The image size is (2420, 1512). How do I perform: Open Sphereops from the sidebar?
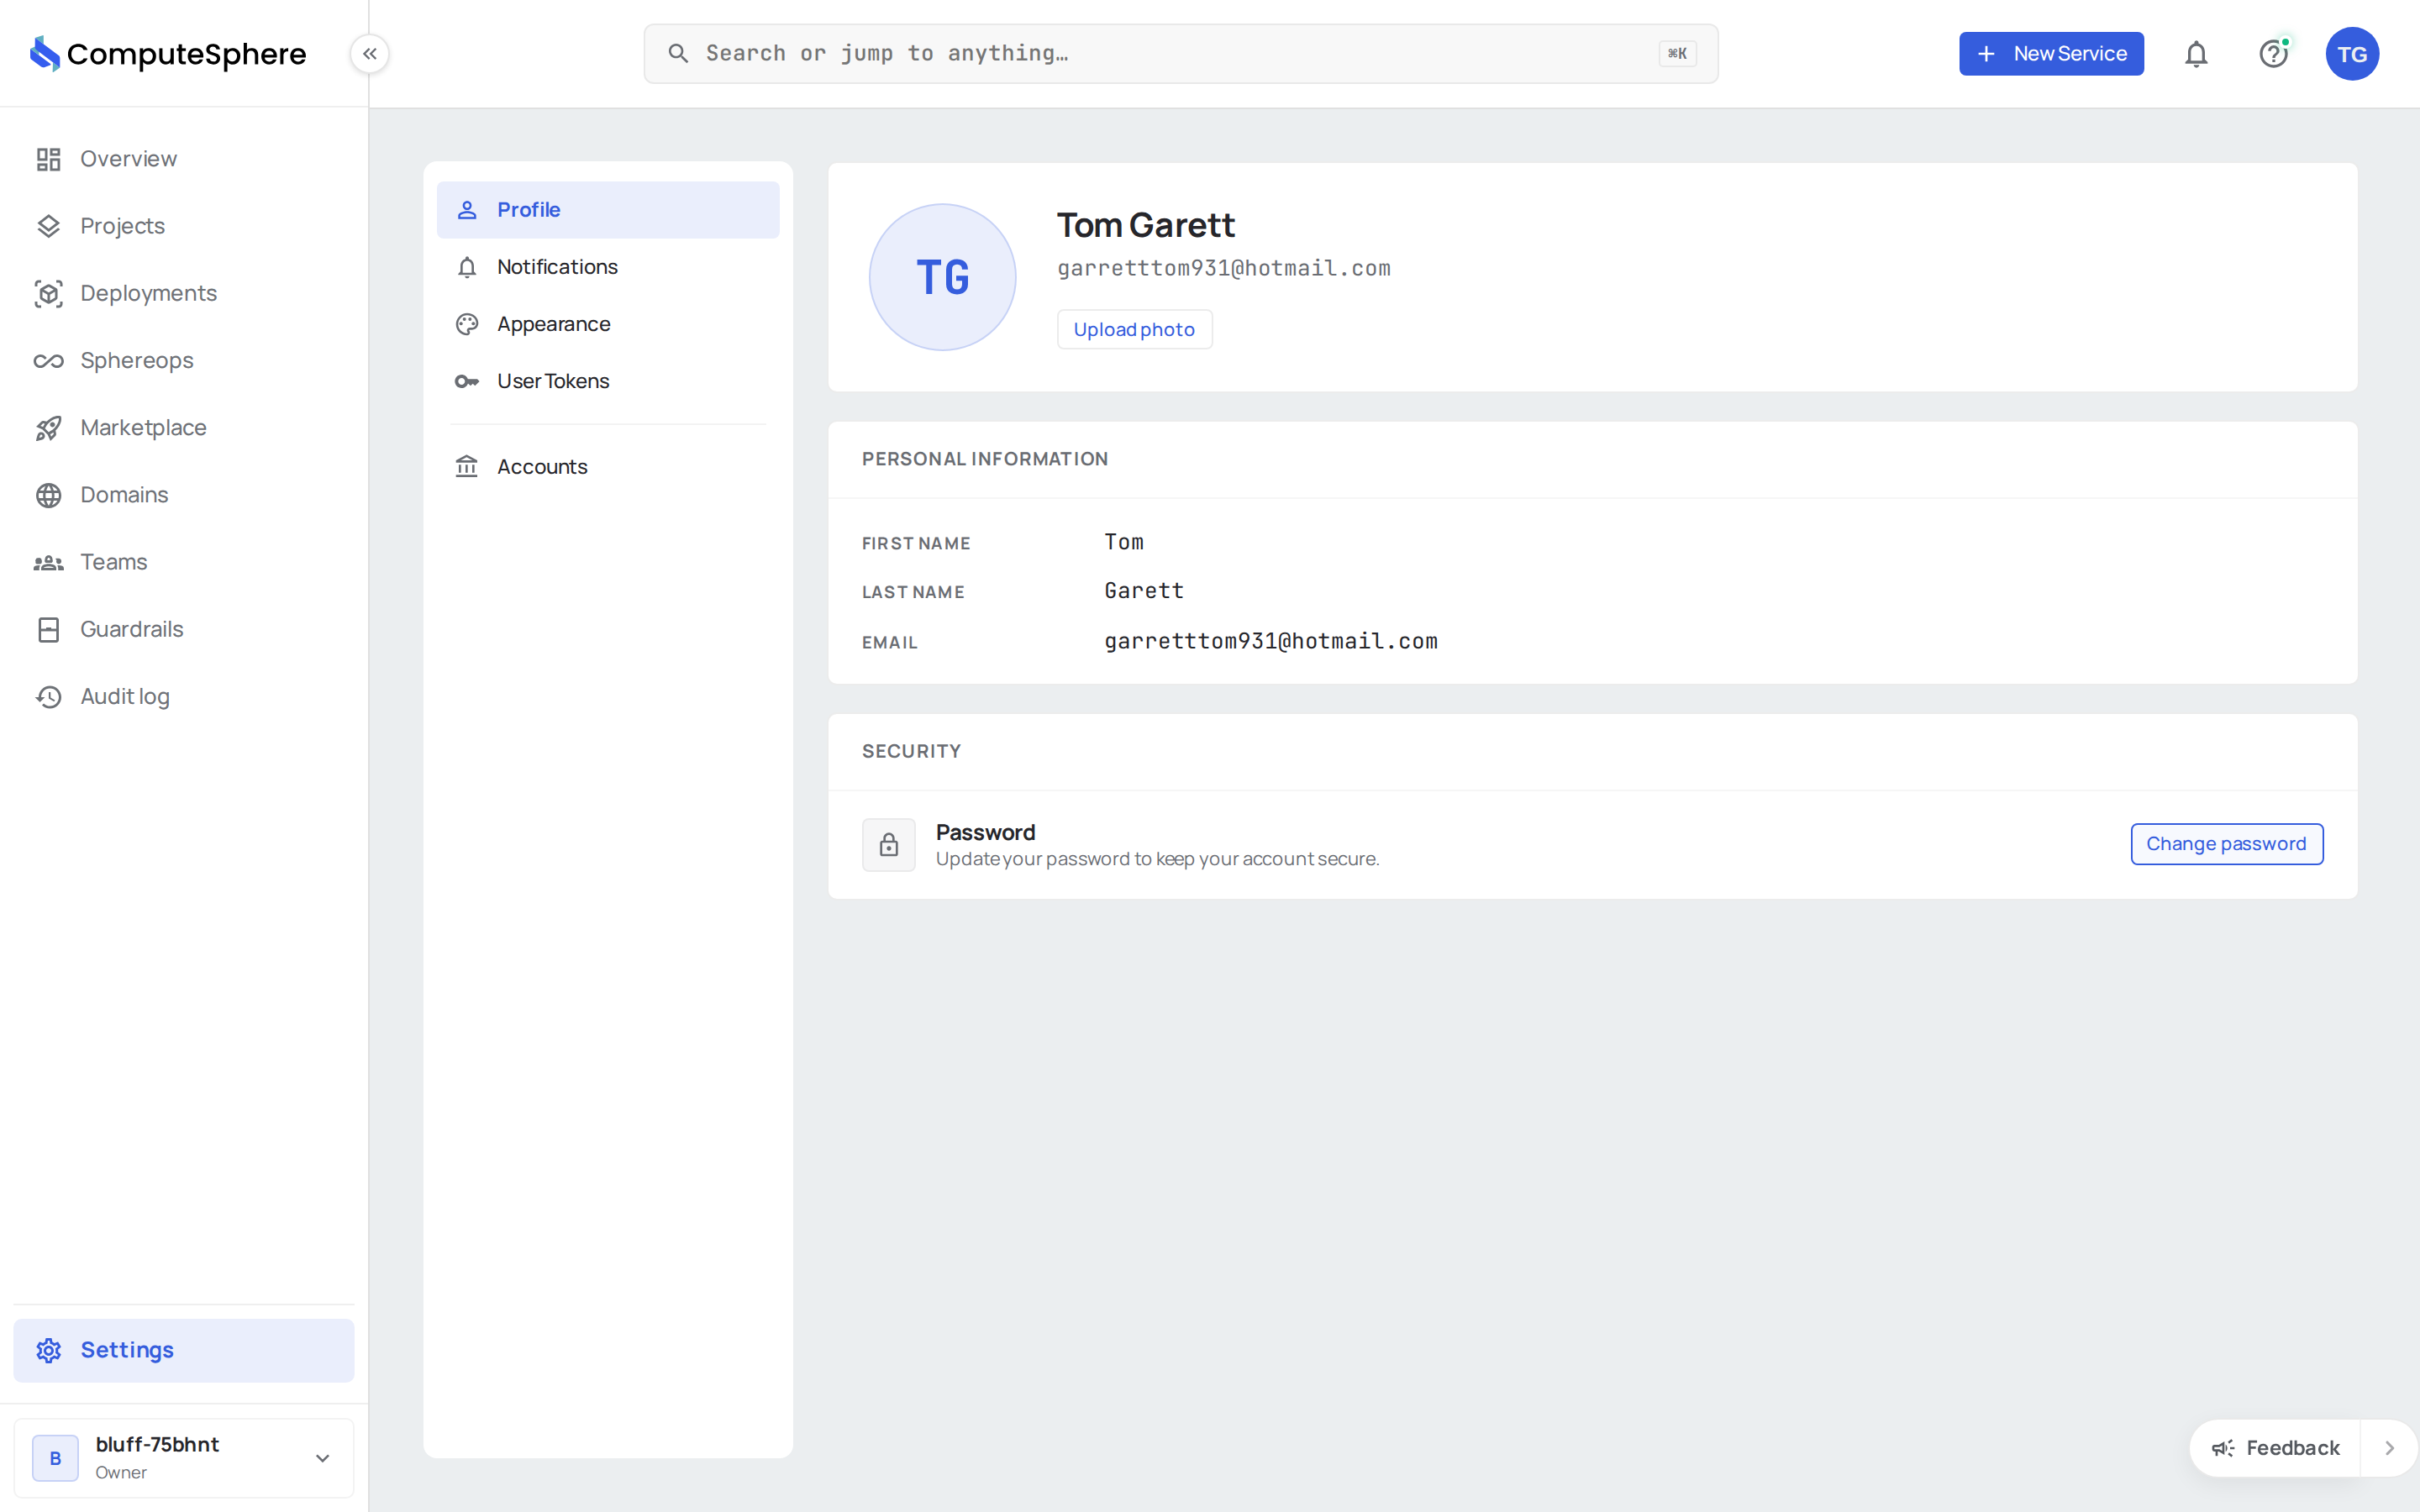point(184,361)
